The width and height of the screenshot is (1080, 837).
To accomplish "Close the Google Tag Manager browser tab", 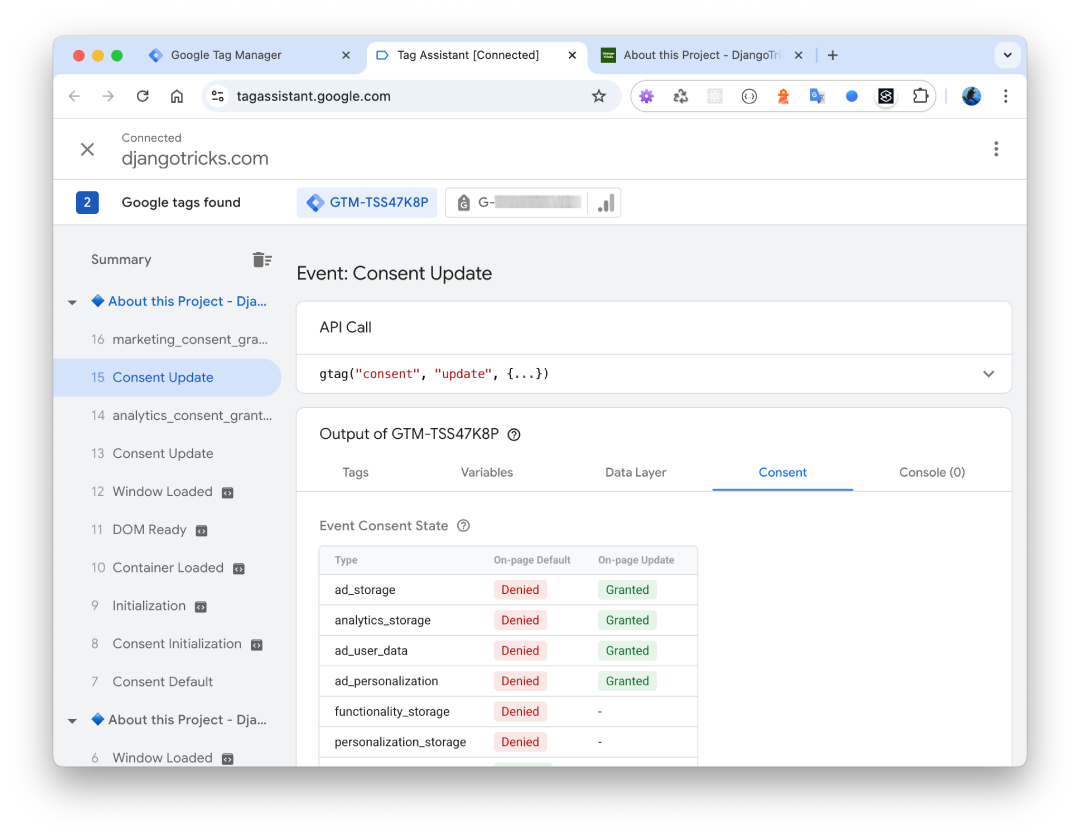I will (x=346, y=55).
